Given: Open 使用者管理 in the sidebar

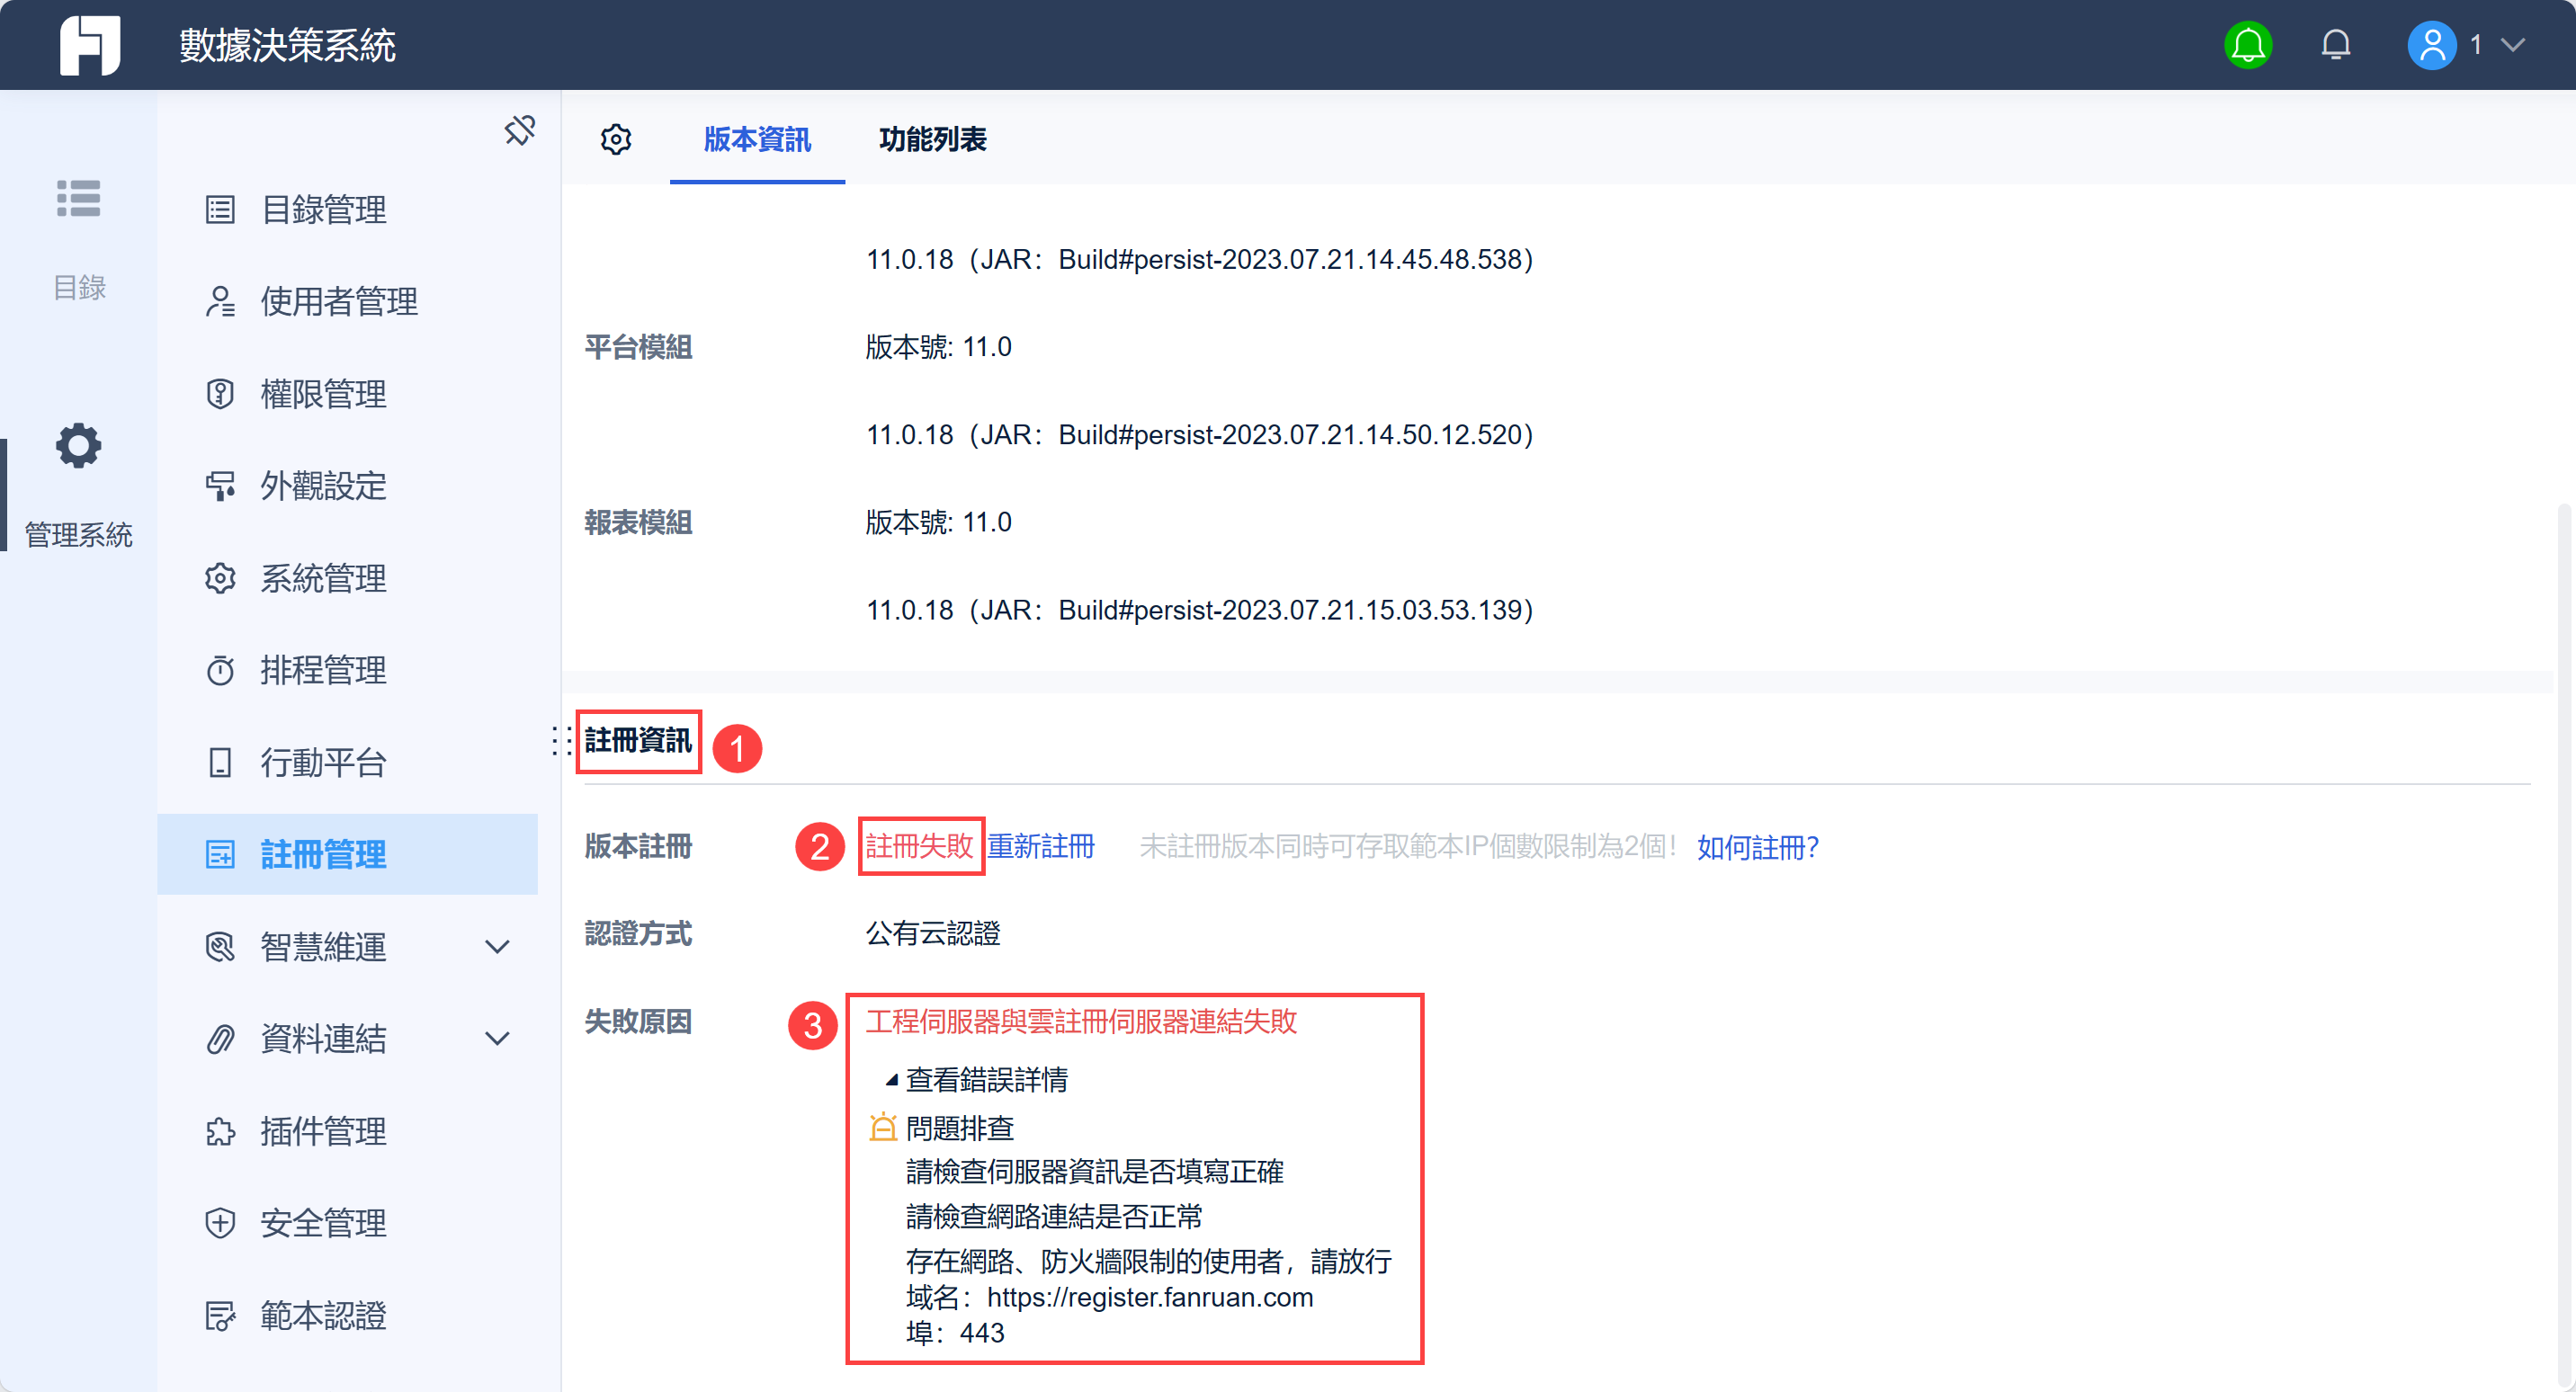Looking at the screenshot, I should pyautogui.click(x=338, y=301).
